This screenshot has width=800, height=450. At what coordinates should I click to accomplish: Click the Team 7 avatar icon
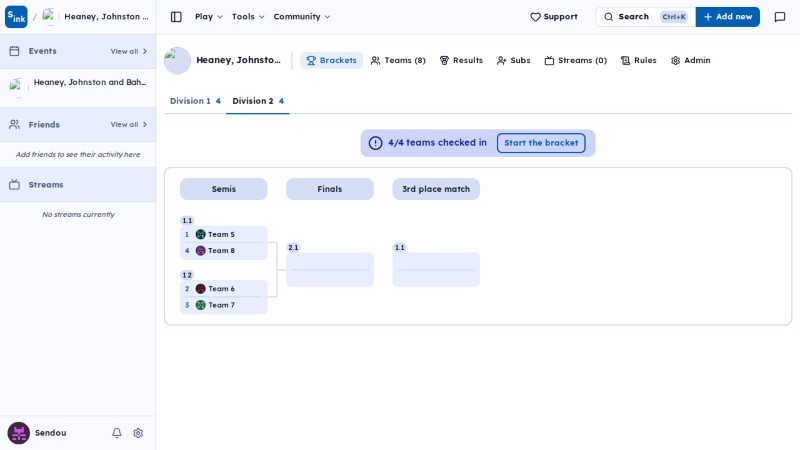coord(201,305)
